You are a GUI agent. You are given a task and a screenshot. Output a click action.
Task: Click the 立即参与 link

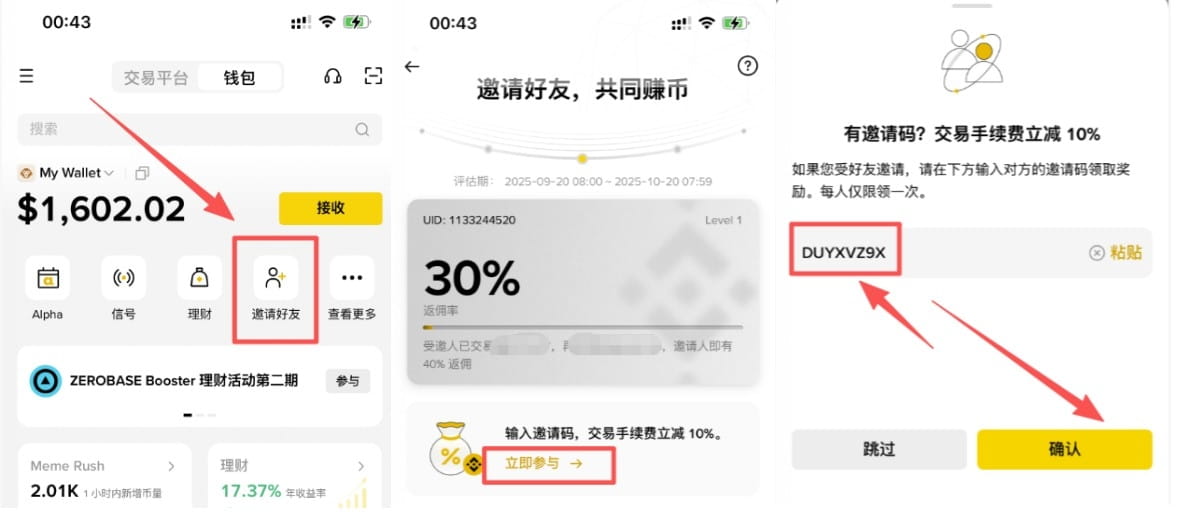544,463
